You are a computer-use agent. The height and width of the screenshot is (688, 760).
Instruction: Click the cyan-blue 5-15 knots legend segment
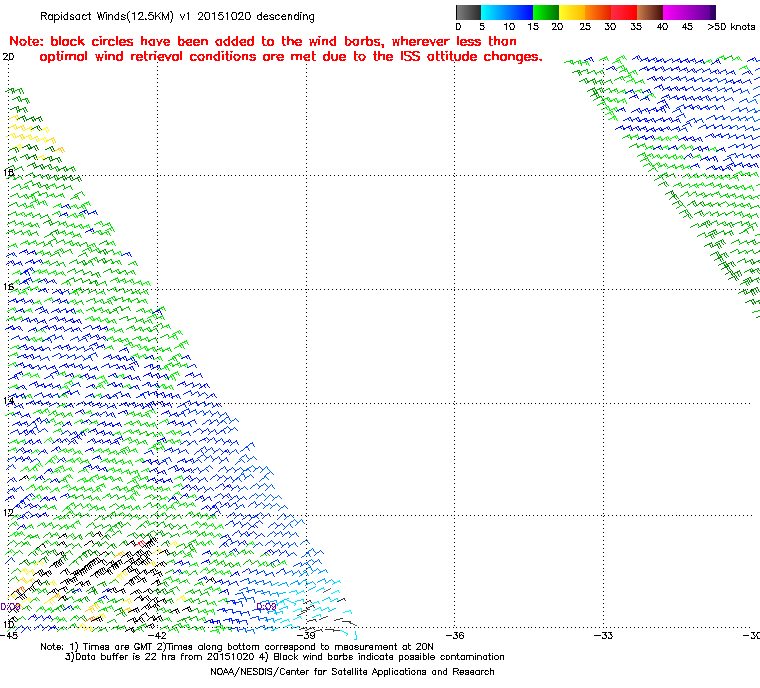point(507,12)
